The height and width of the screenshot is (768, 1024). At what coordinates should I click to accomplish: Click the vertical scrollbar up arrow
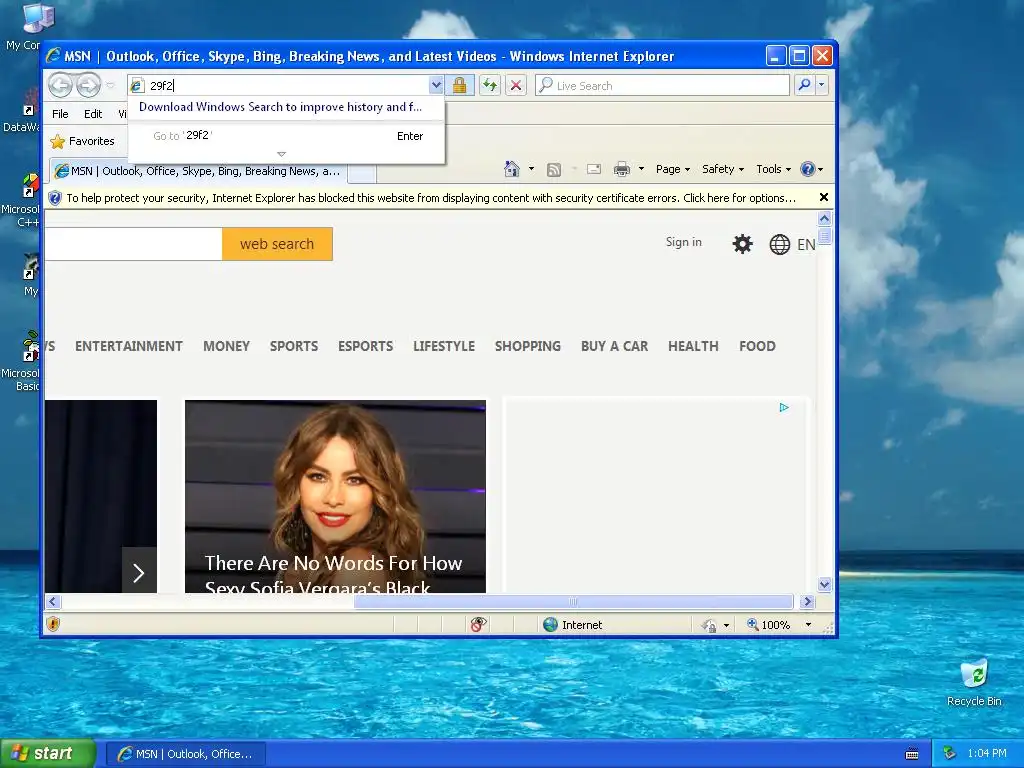(824, 218)
